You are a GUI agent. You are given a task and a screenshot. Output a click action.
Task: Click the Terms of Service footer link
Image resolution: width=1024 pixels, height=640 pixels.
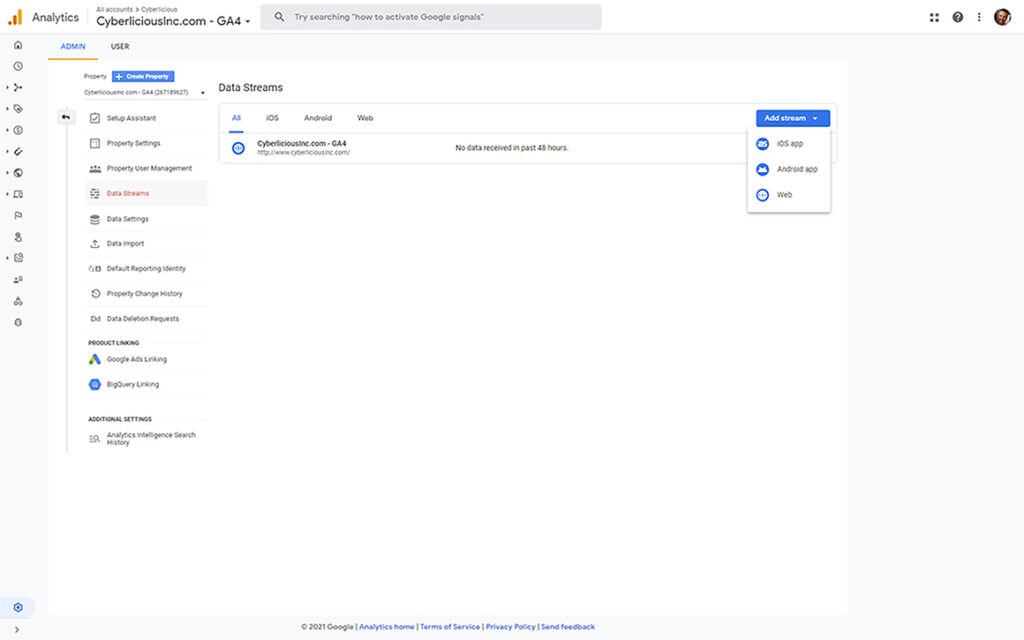point(450,627)
